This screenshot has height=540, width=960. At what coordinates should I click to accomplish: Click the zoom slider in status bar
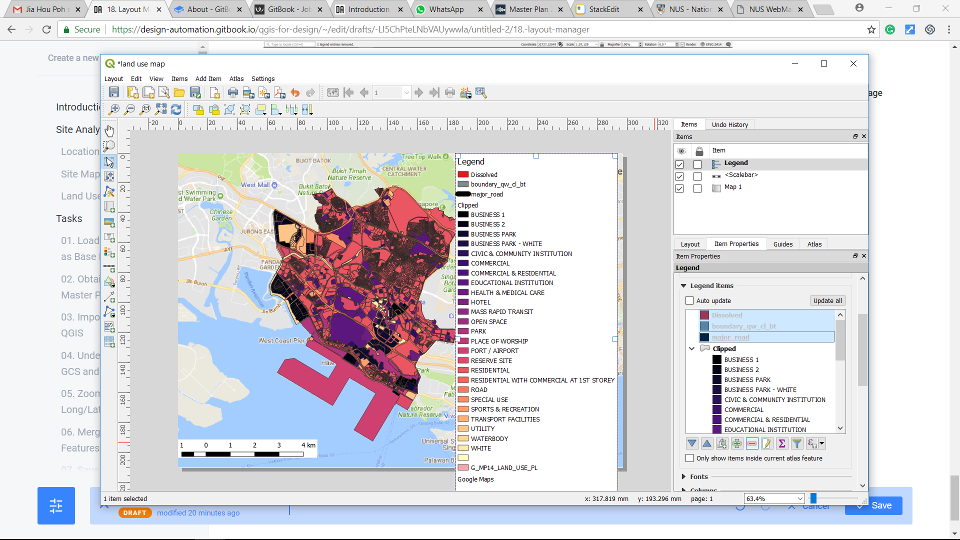[814, 498]
